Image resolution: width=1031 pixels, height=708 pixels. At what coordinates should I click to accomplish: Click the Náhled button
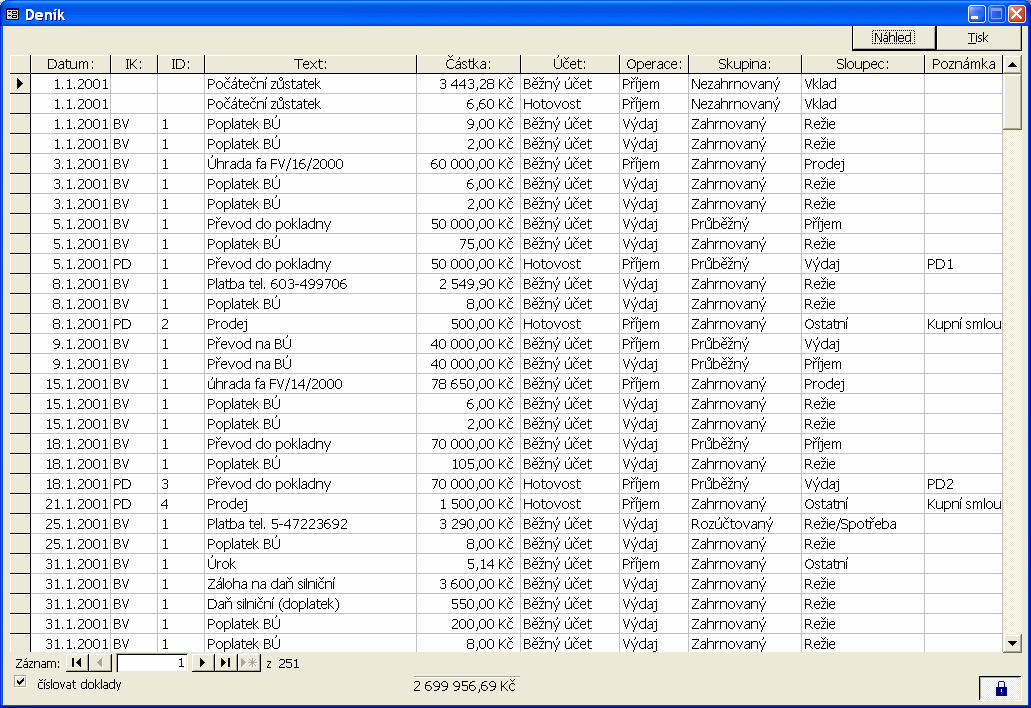tap(893, 38)
